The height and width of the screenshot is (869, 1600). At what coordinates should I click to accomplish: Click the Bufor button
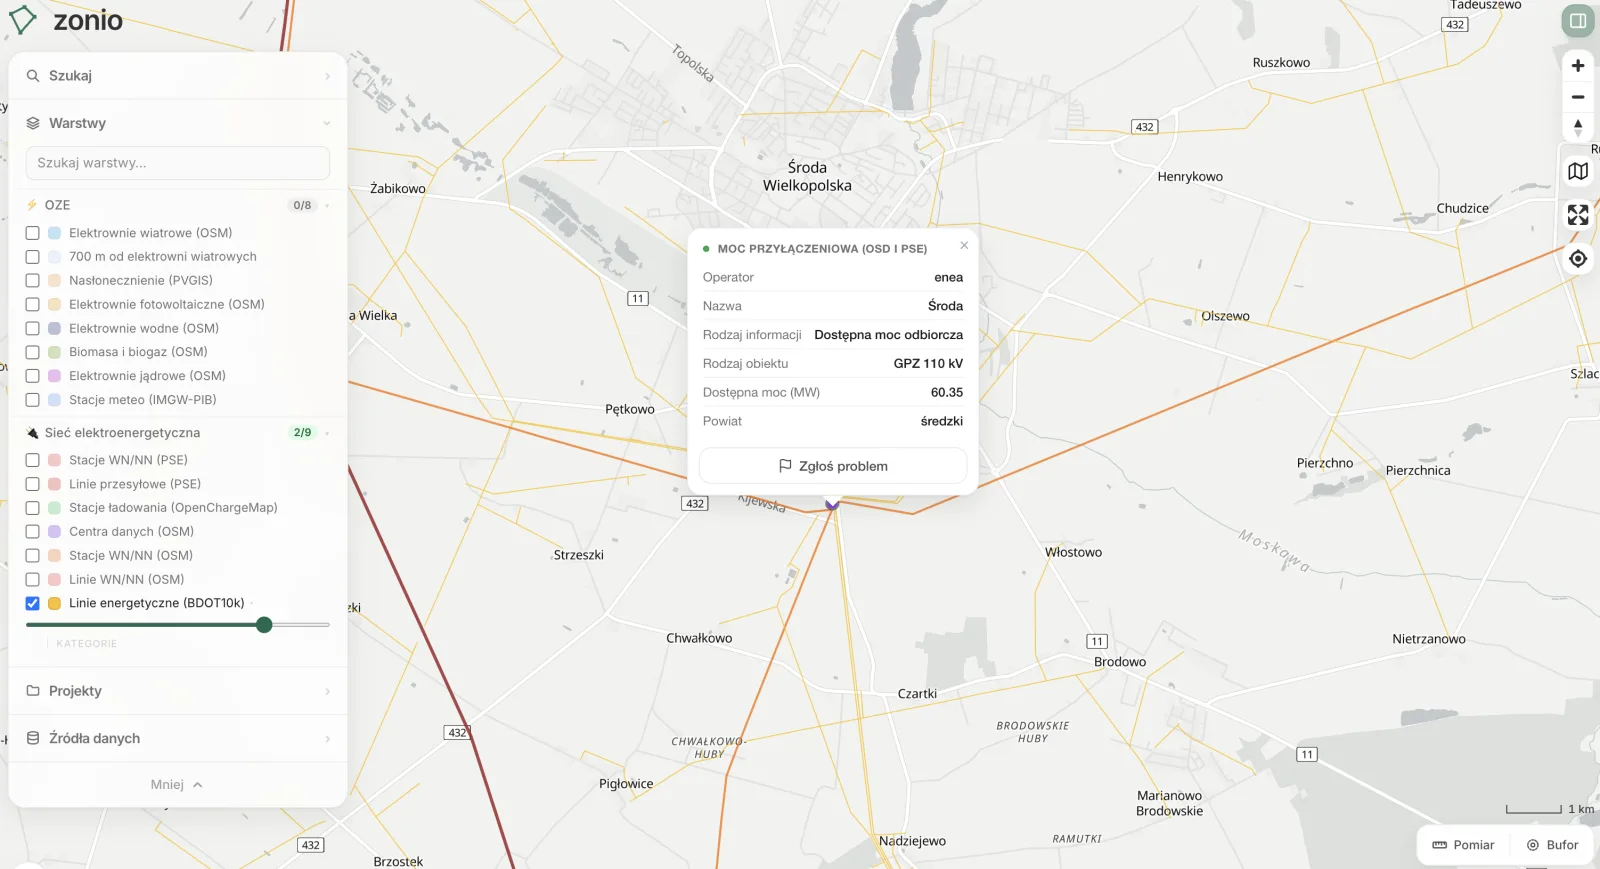[x=1552, y=845]
